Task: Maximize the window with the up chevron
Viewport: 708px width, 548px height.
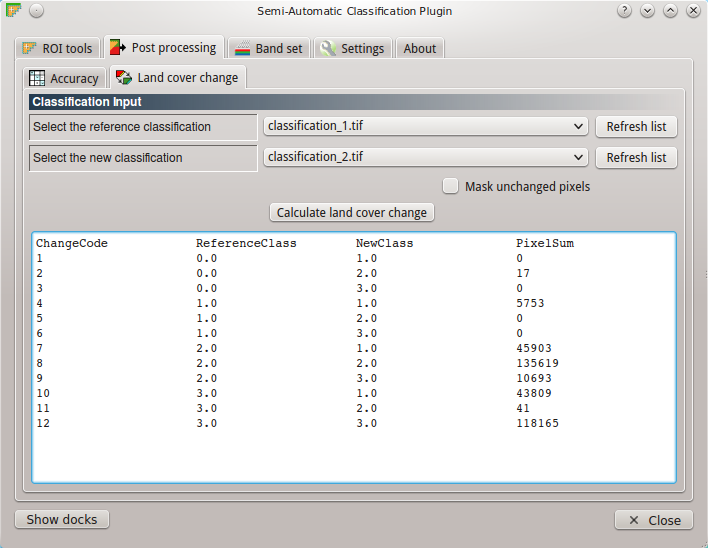Action: coord(671,10)
